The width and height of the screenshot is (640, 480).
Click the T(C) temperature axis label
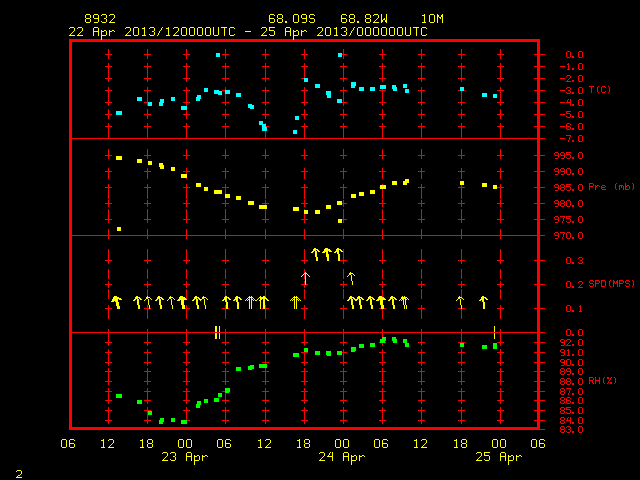(x=600, y=90)
